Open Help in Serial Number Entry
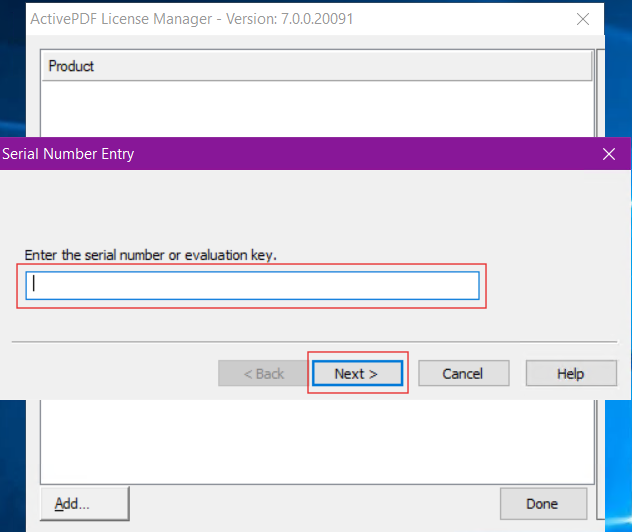Image resolution: width=632 pixels, height=532 pixels. [571, 373]
